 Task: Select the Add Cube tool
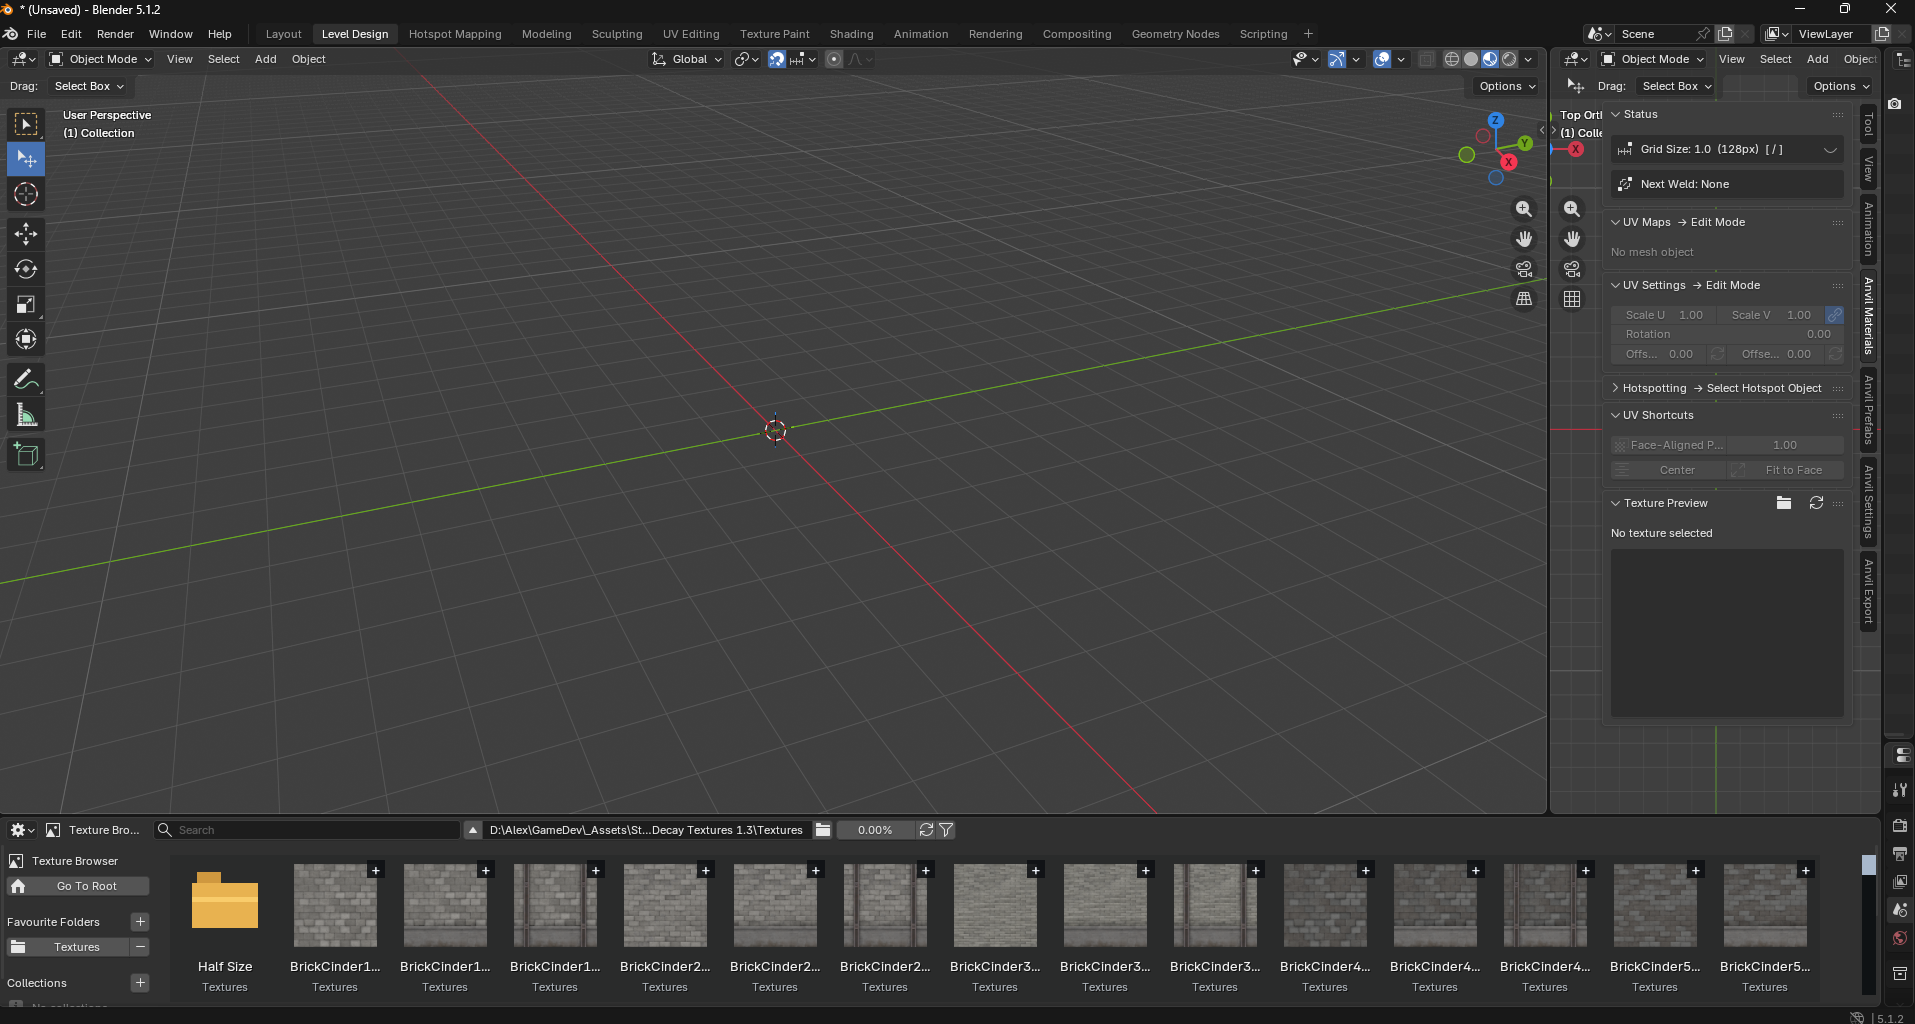26,455
